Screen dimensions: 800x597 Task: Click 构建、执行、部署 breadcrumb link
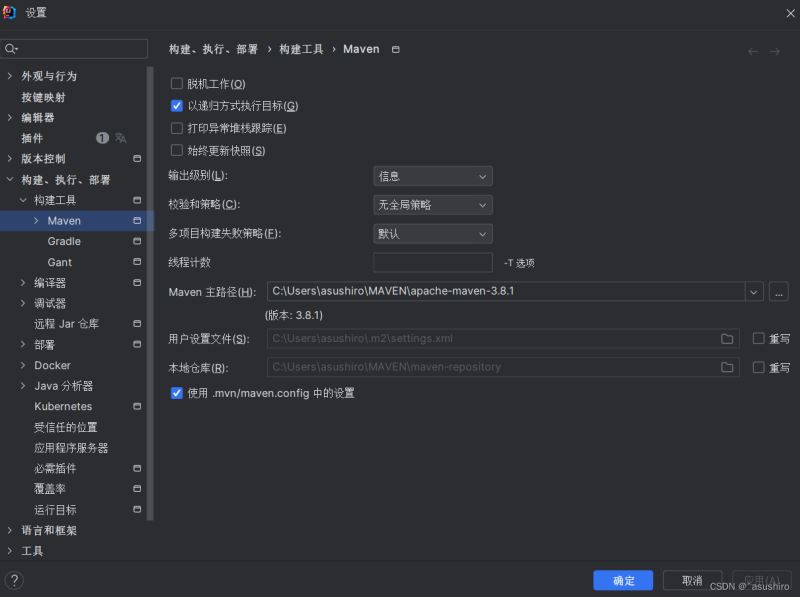tap(213, 49)
